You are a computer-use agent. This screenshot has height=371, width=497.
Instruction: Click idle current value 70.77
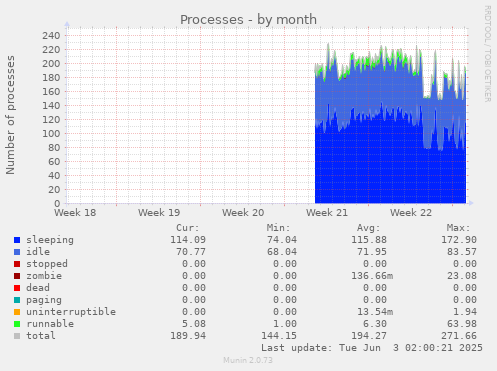click(191, 252)
